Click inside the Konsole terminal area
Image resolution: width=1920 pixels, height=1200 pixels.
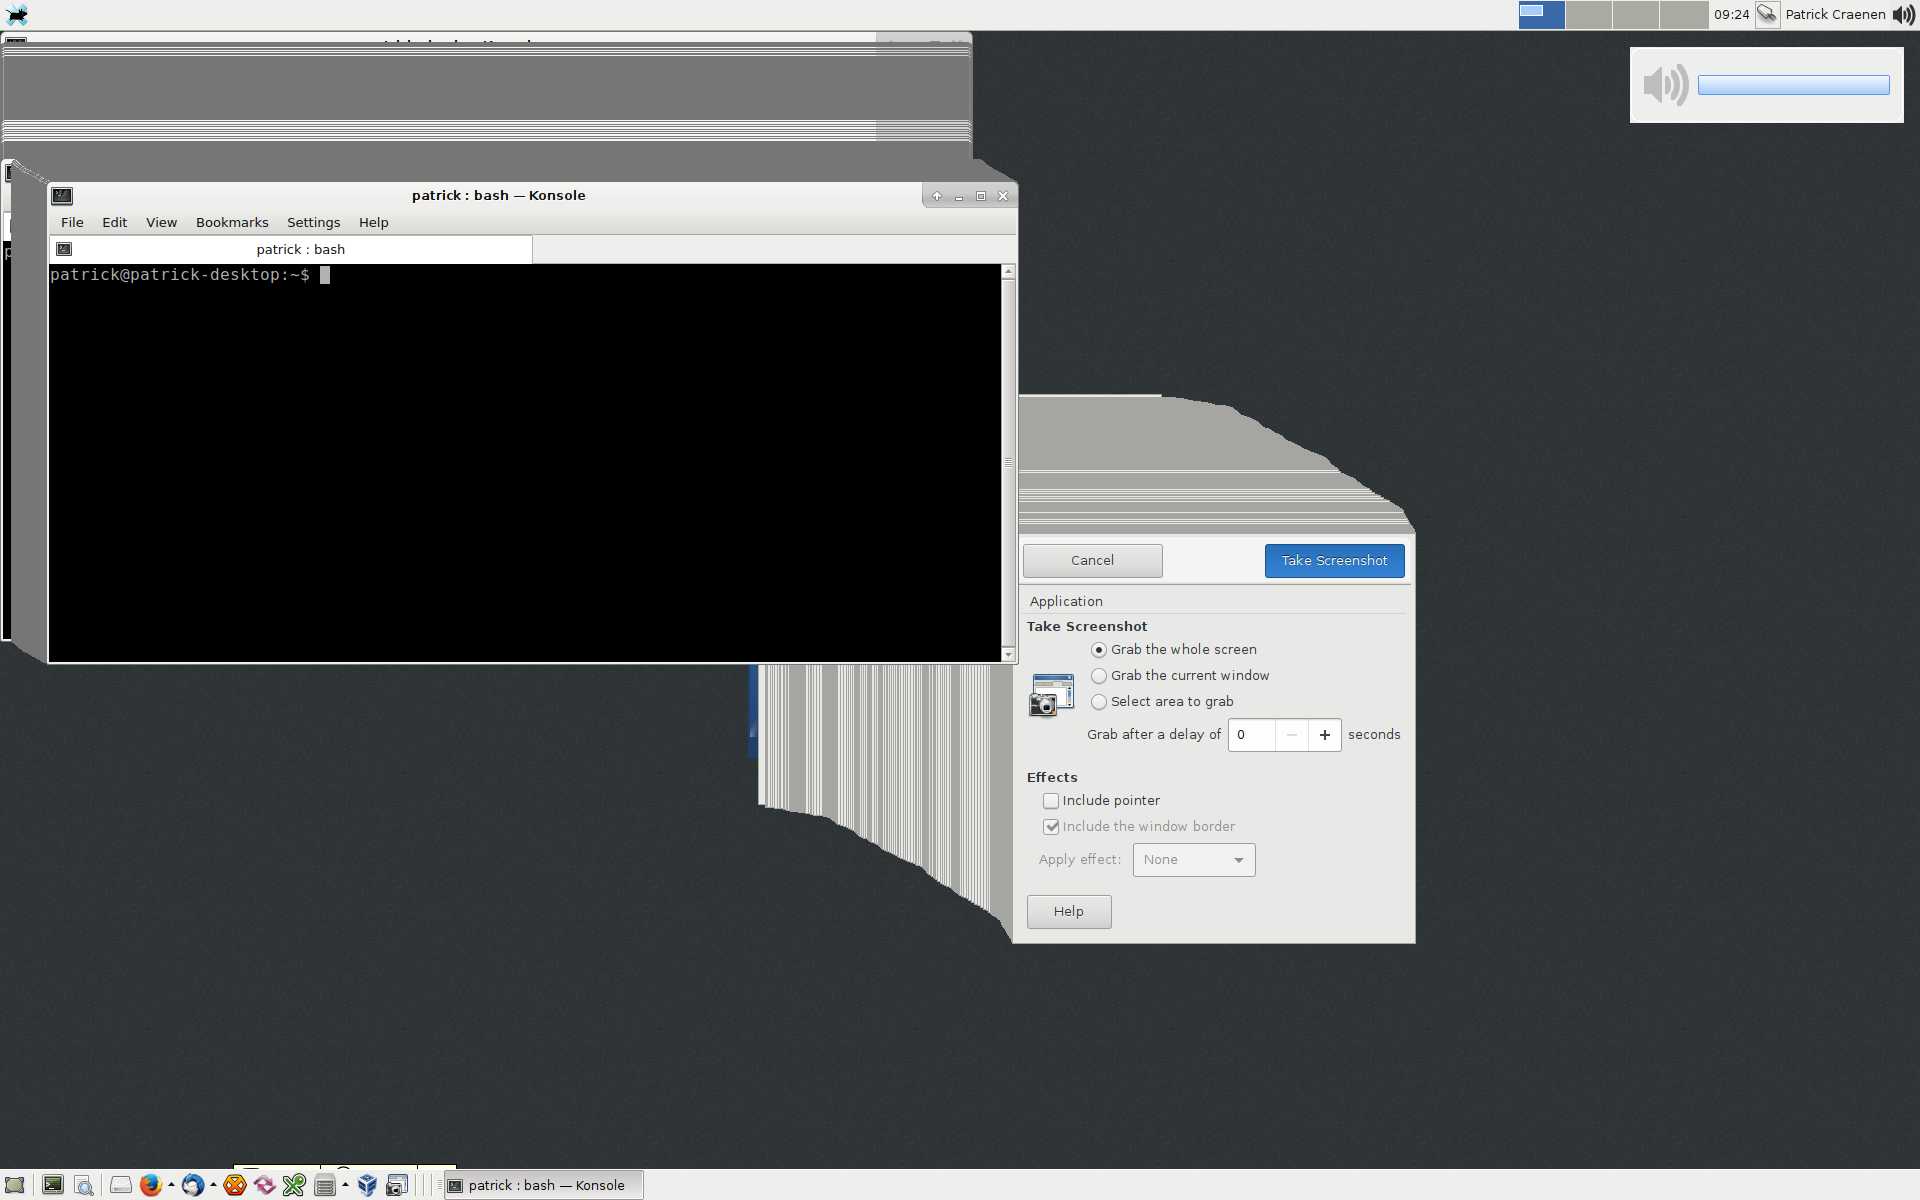pos(525,463)
